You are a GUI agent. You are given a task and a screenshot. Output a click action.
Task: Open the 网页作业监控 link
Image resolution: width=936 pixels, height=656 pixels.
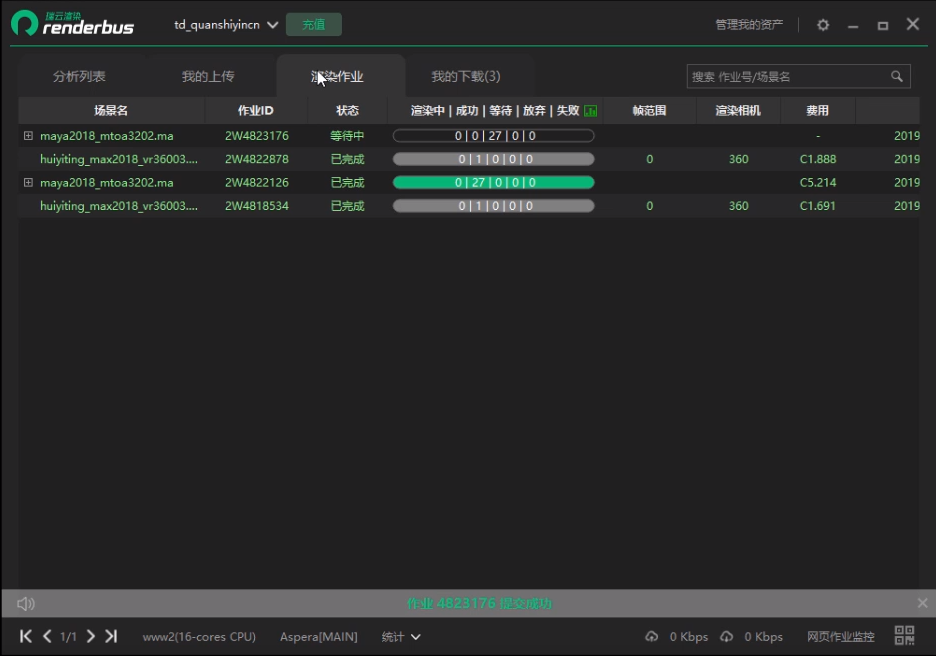coord(840,637)
